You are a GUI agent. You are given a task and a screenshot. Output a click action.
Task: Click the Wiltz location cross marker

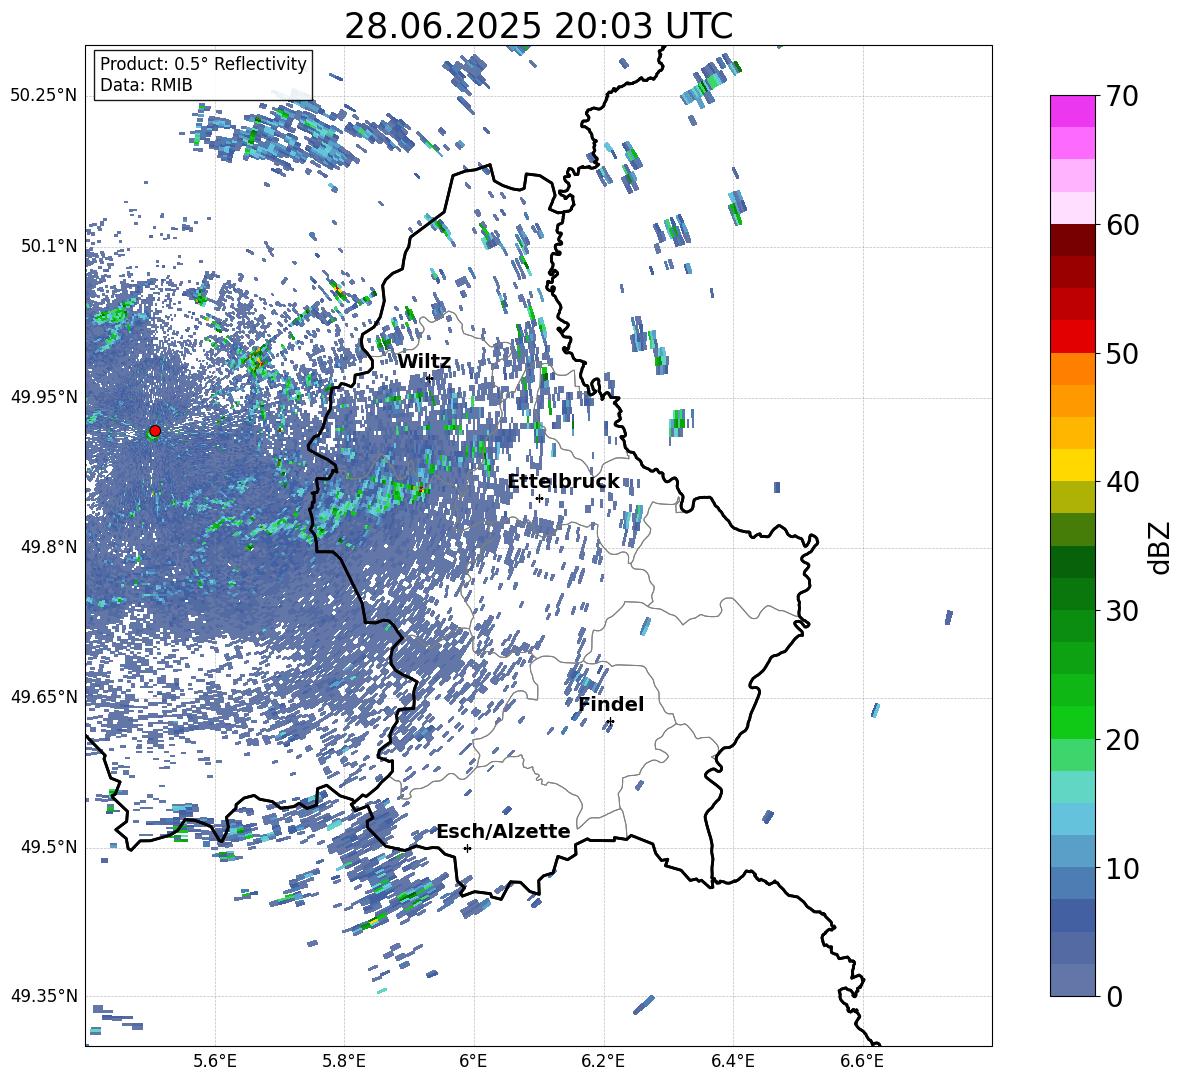429,378
